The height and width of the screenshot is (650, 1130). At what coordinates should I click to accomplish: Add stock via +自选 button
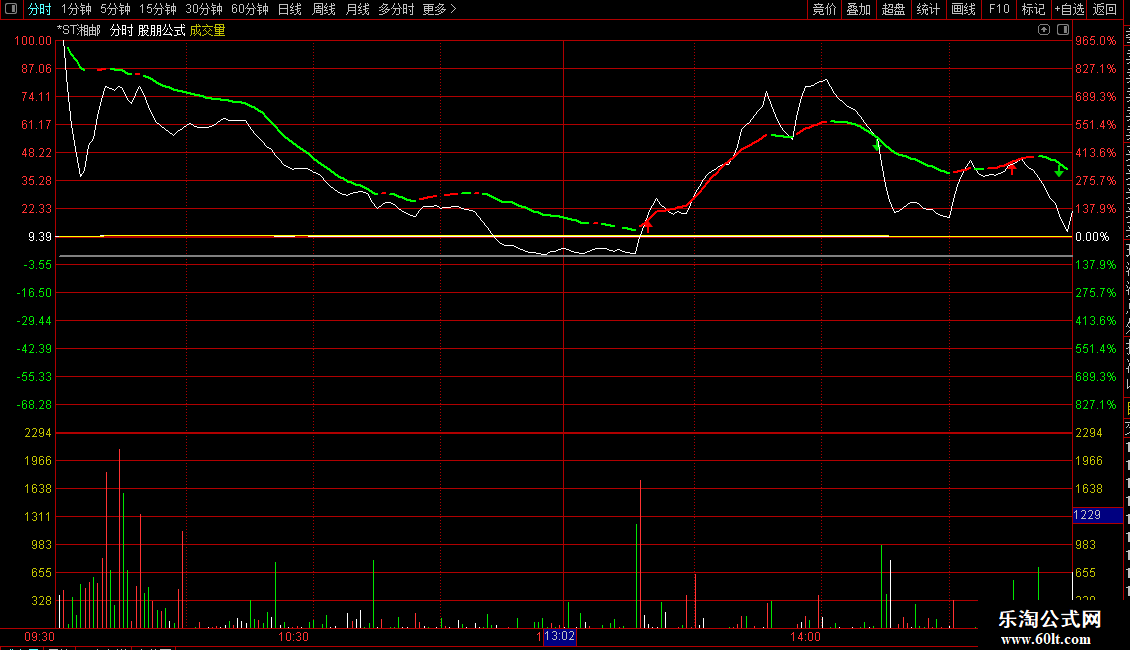(x=1069, y=9)
